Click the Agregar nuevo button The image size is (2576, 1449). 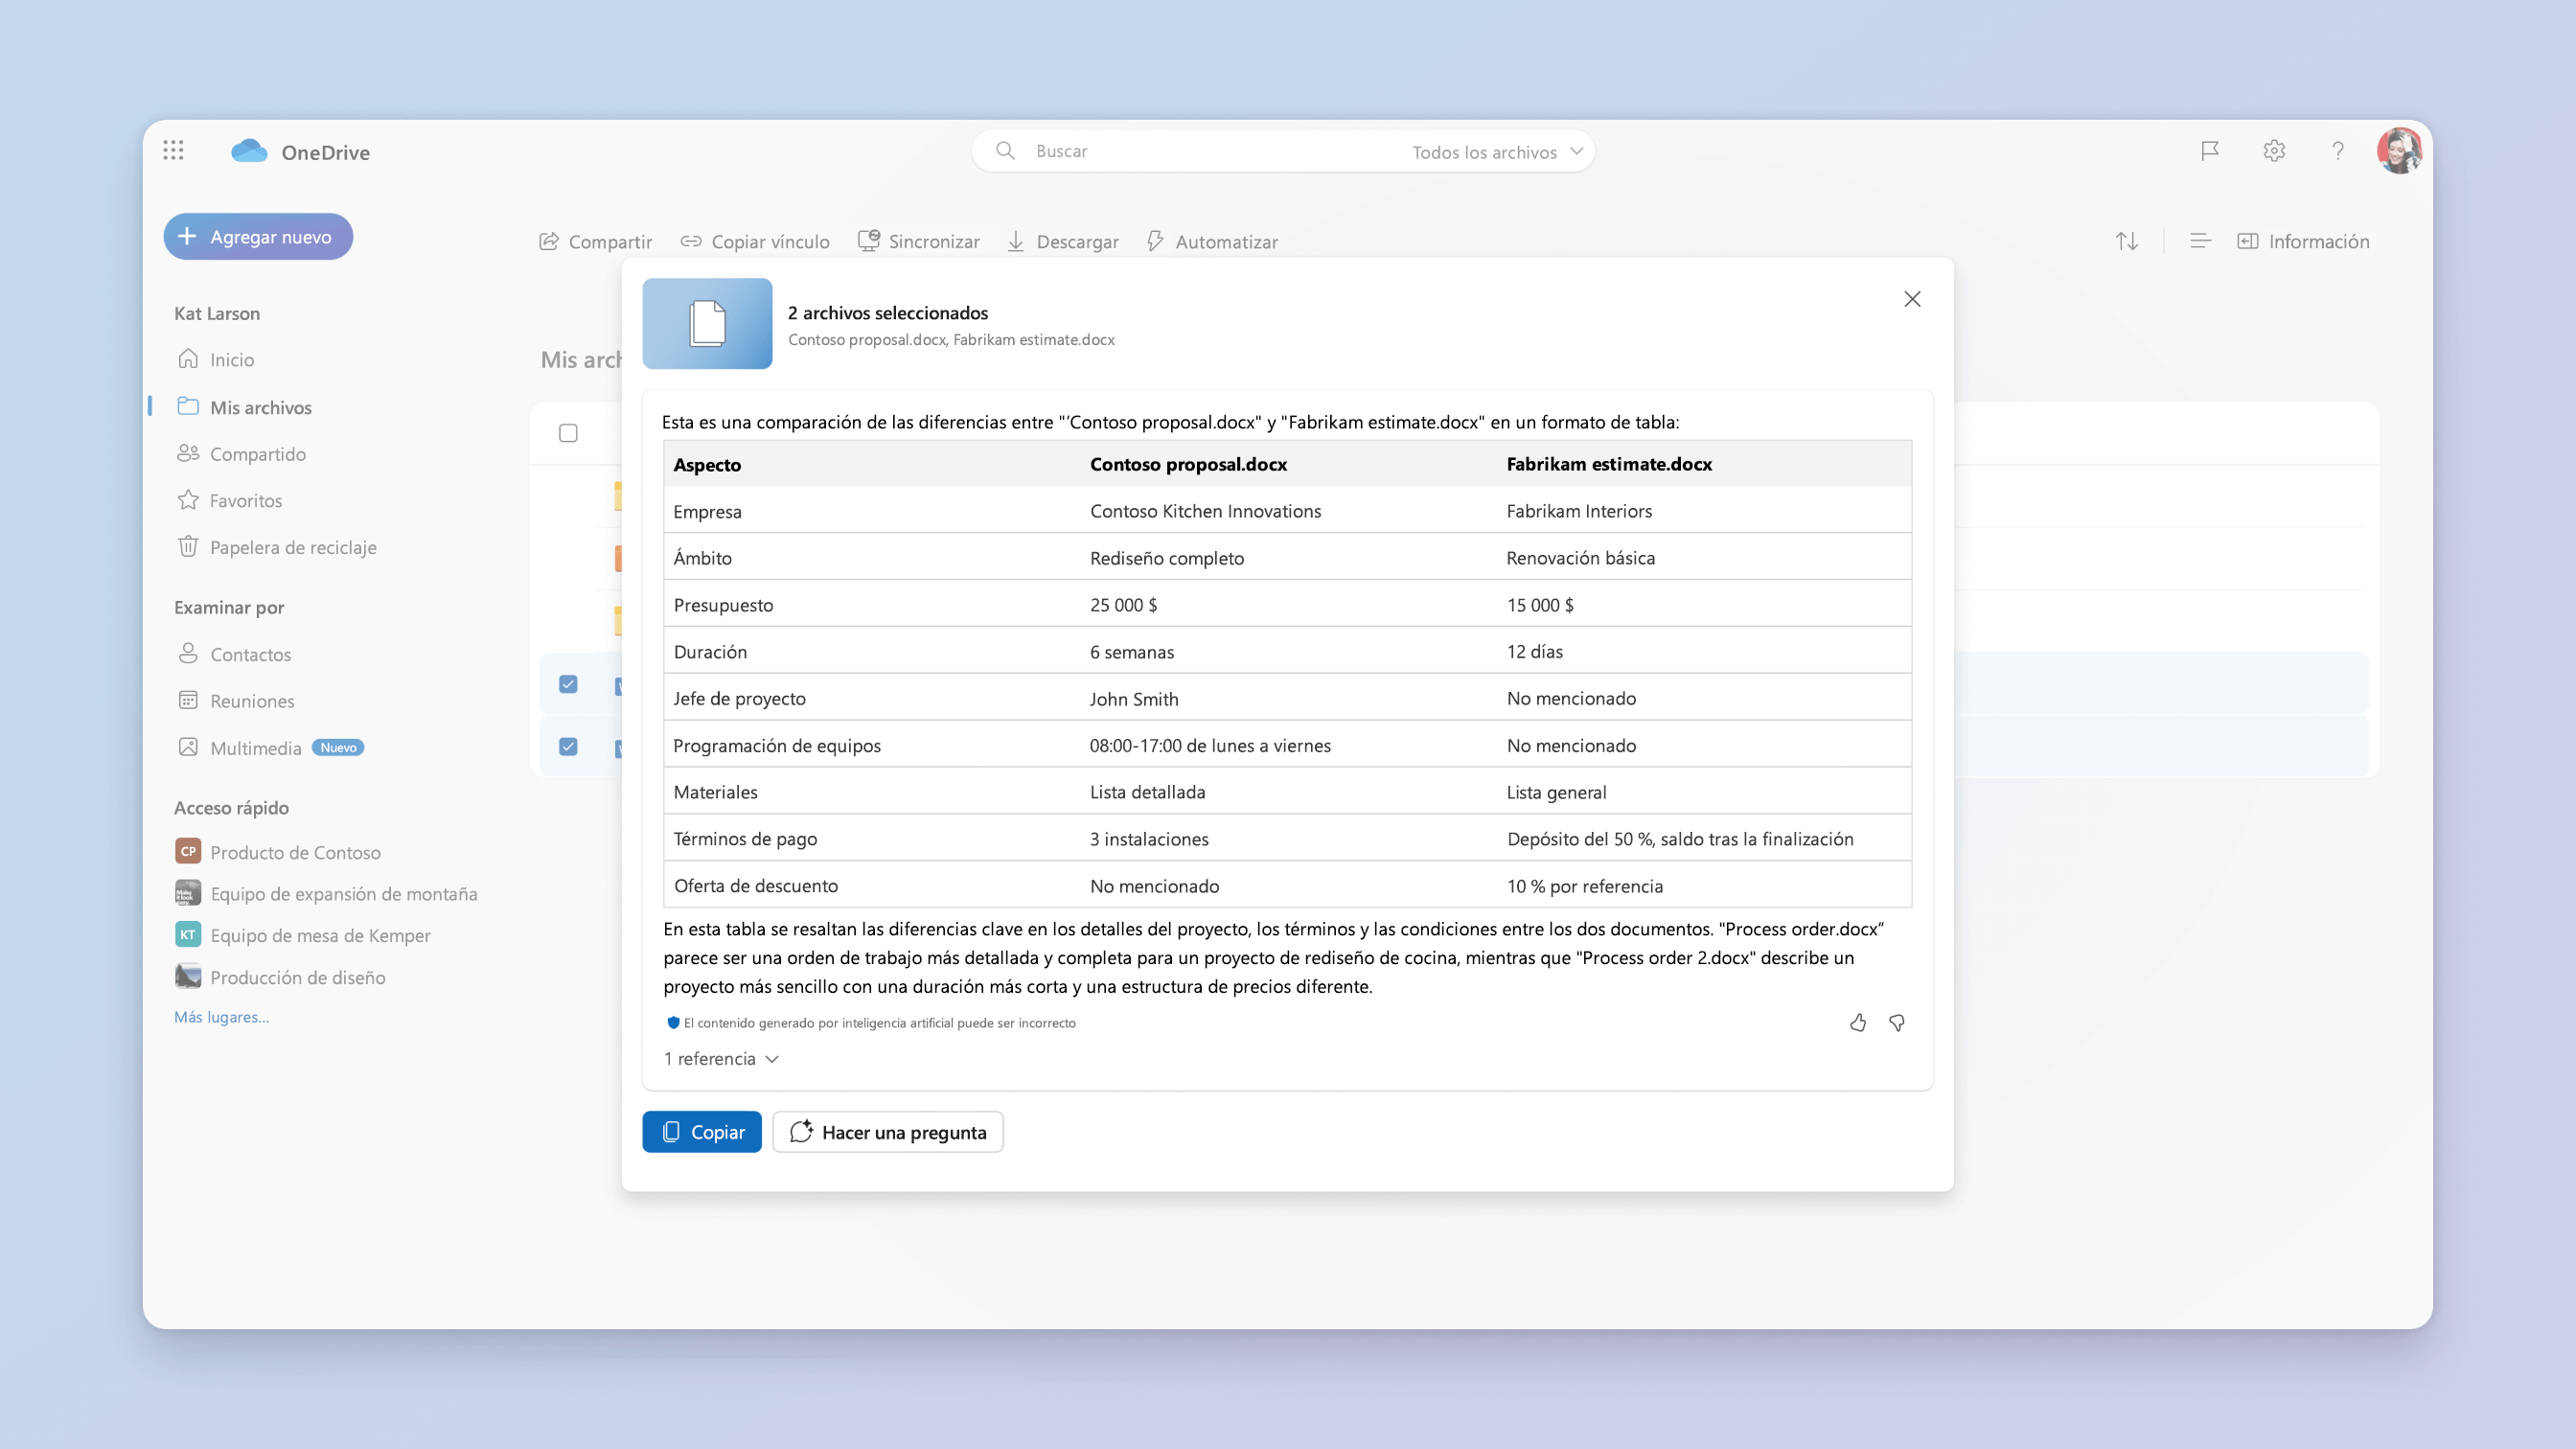tap(258, 237)
